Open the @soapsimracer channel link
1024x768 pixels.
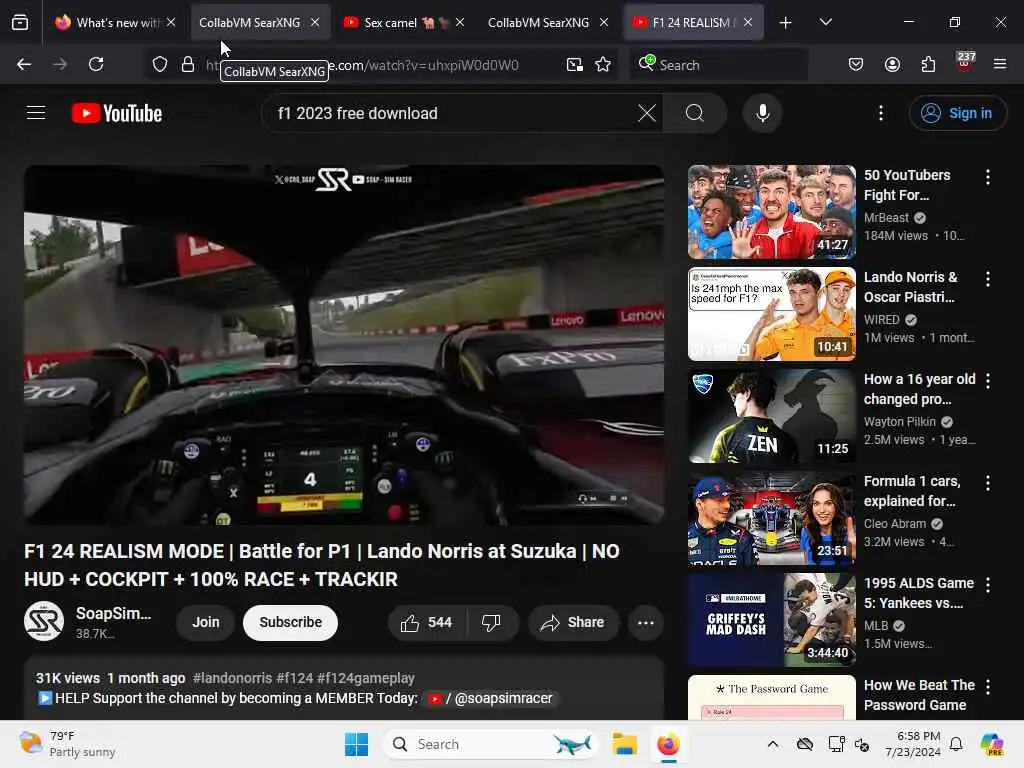tap(490, 698)
